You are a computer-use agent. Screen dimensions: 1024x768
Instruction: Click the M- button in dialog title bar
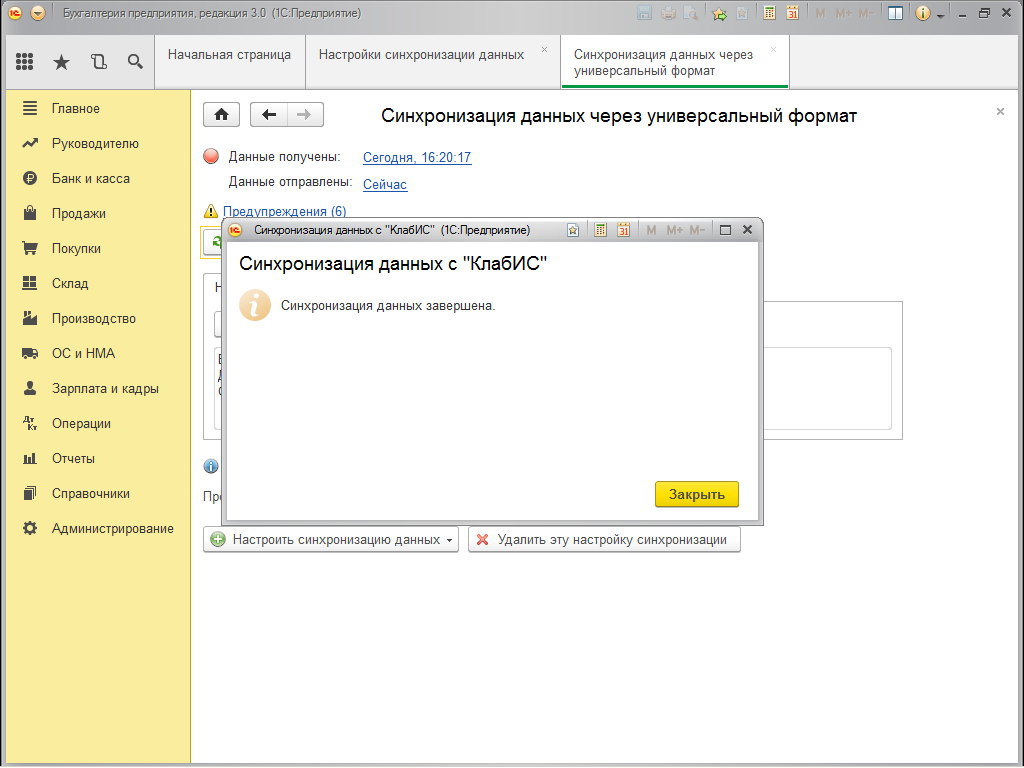coord(697,230)
